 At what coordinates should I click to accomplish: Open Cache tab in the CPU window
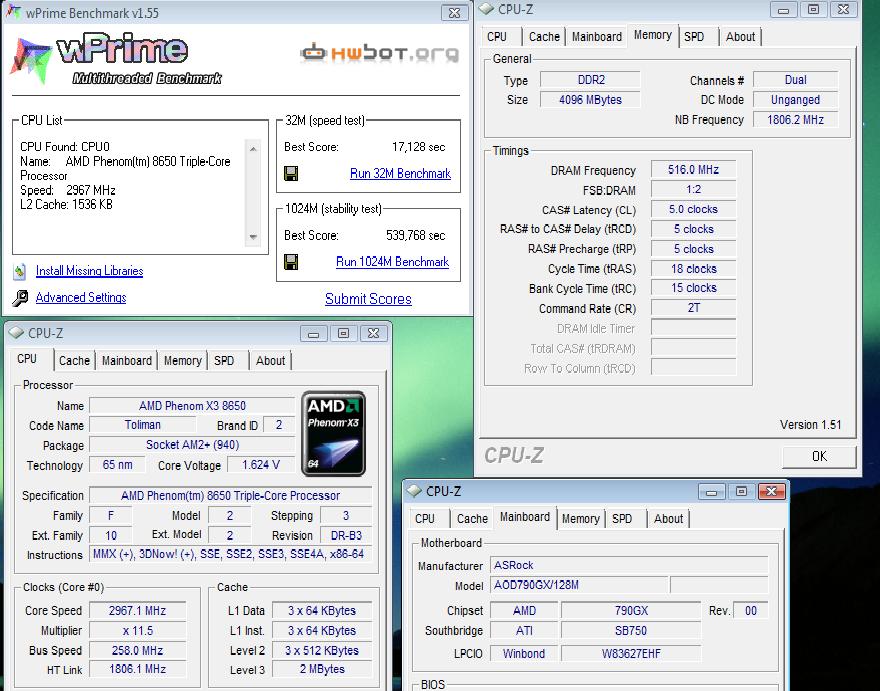pyautogui.click(x=74, y=361)
